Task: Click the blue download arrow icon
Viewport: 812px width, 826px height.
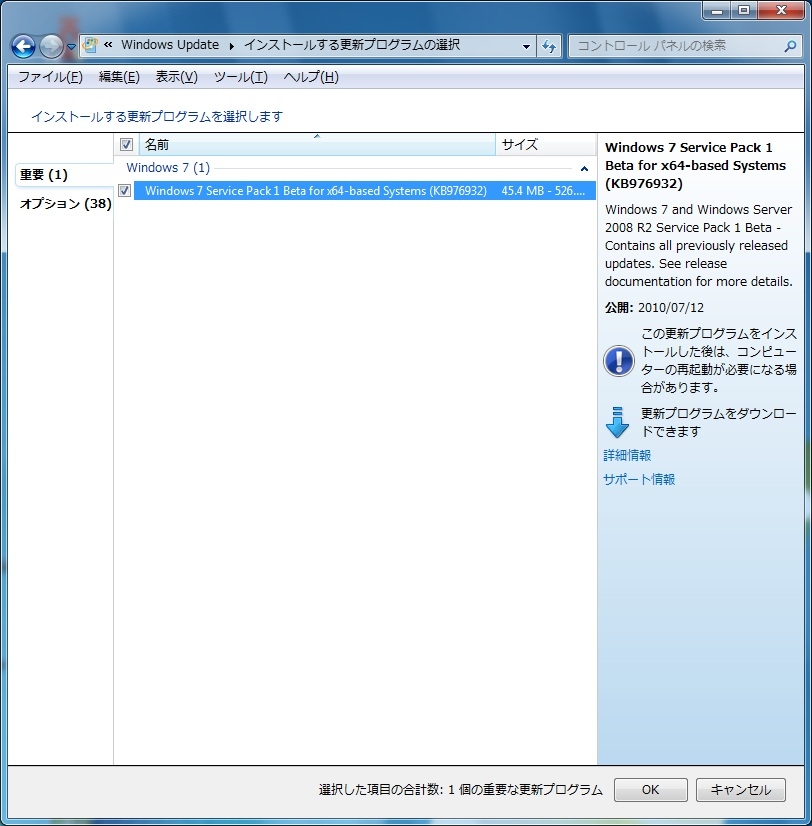Action: 617,422
